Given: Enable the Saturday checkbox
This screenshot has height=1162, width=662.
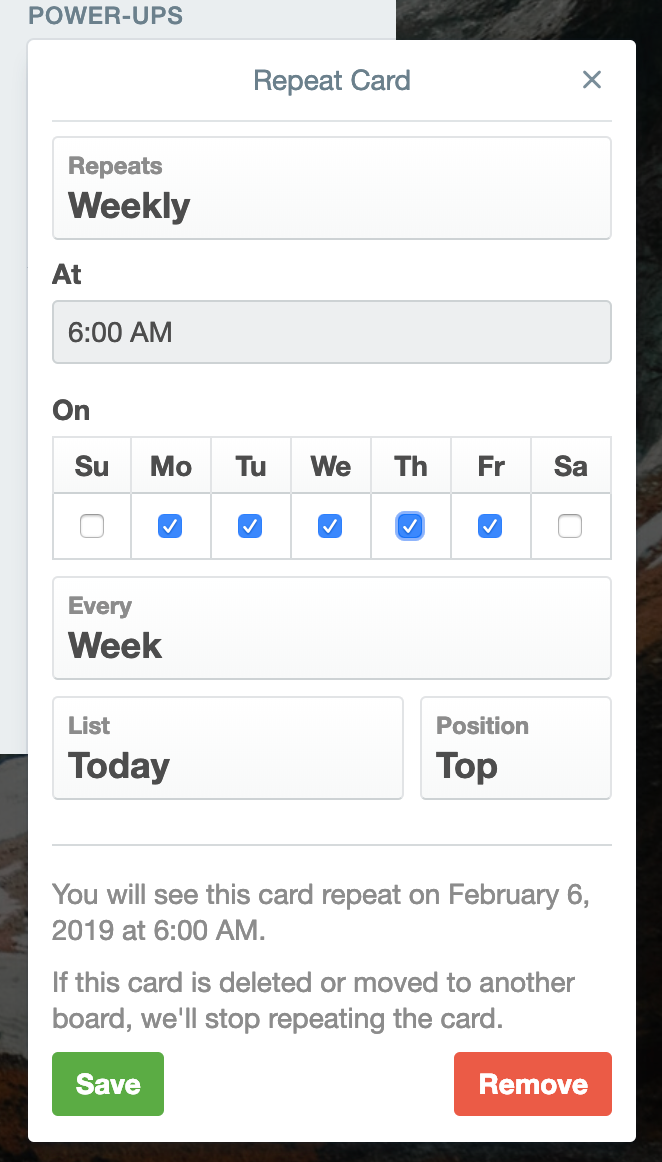Looking at the screenshot, I should (570, 526).
